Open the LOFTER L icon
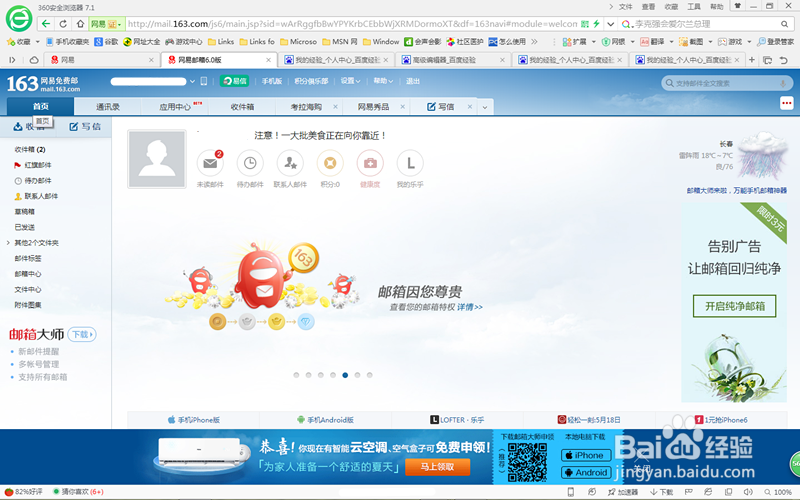The image size is (800, 500). pyautogui.click(x=410, y=163)
